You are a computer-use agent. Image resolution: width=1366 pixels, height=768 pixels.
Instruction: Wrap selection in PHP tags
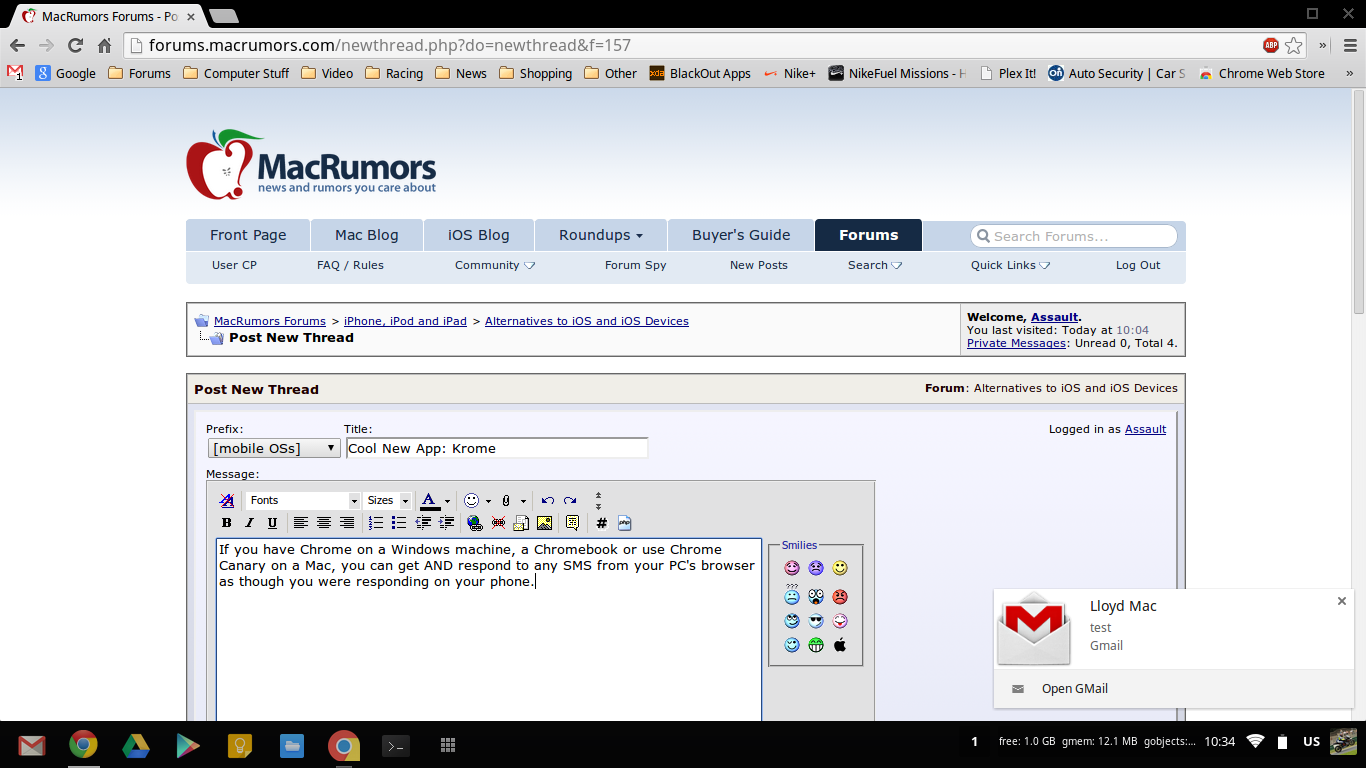coord(624,523)
